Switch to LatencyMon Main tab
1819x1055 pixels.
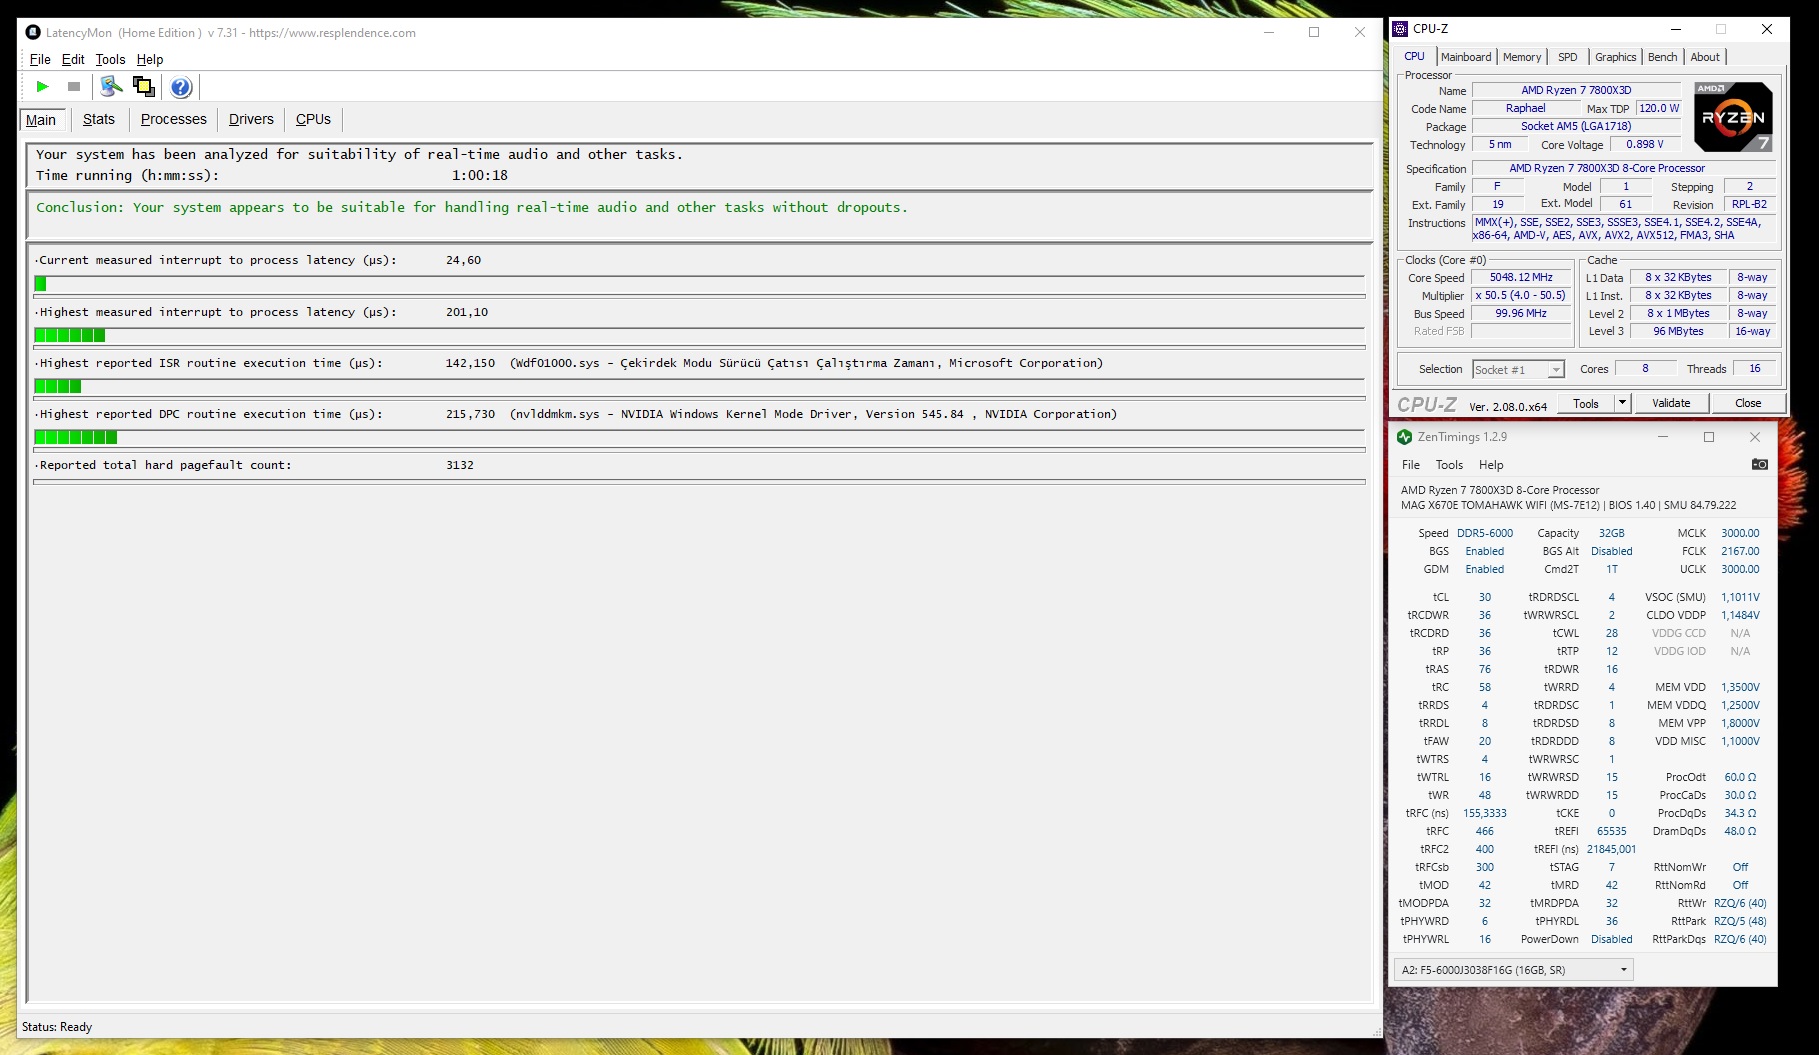[x=41, y=120]
